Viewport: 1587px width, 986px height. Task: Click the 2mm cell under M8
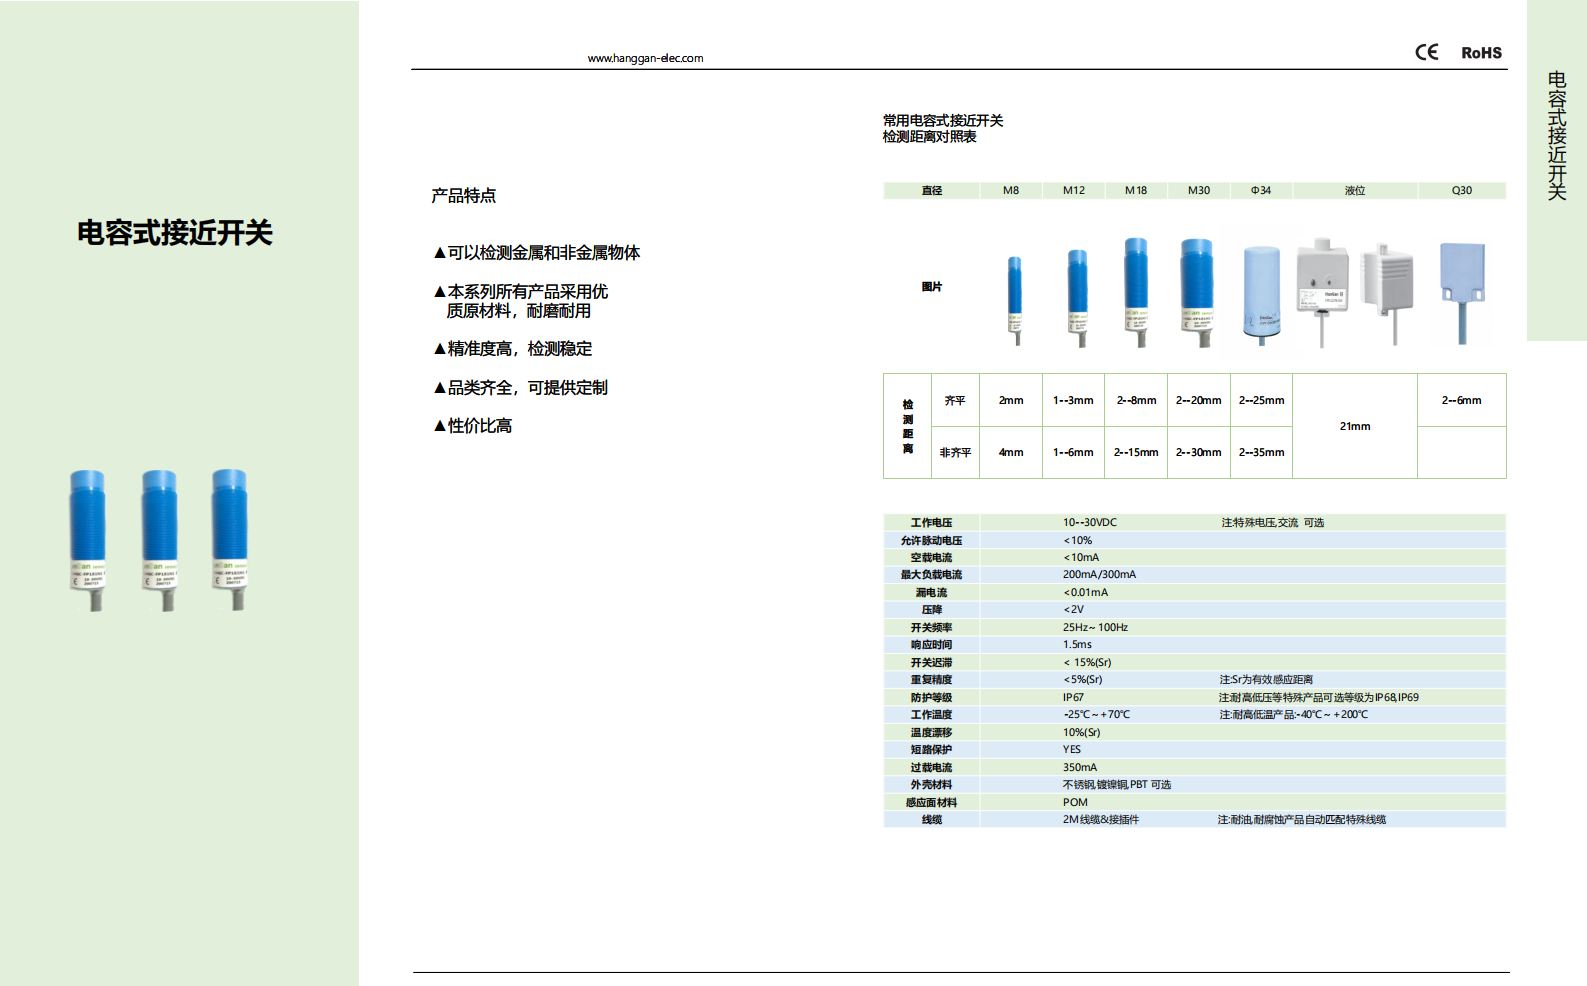tap(1011, 400)
